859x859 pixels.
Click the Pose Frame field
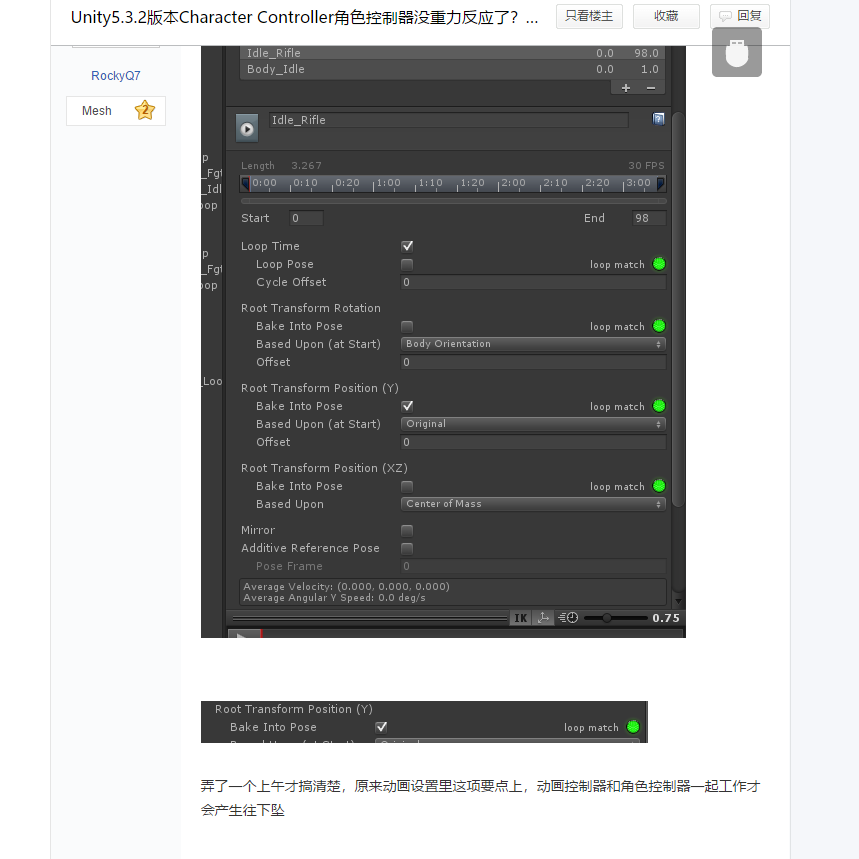pos(533,566)
